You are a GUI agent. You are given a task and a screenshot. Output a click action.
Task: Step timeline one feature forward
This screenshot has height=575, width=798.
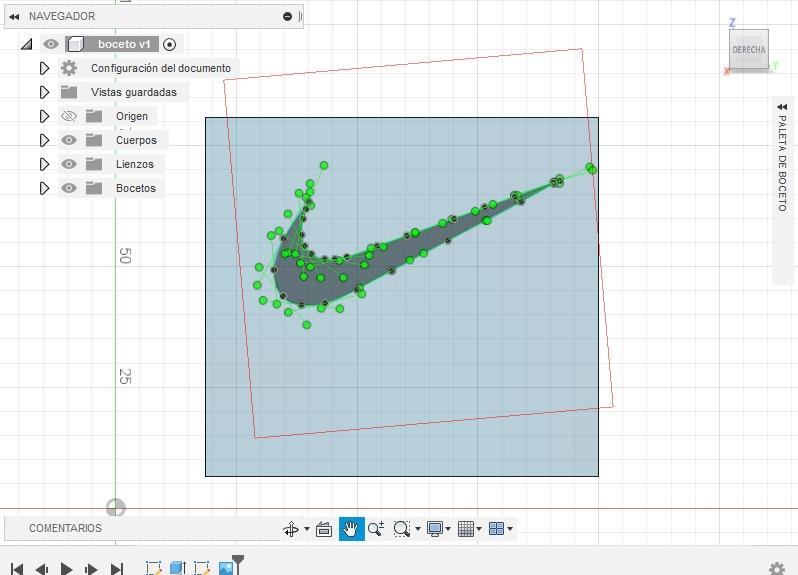(x=91, y=568)
